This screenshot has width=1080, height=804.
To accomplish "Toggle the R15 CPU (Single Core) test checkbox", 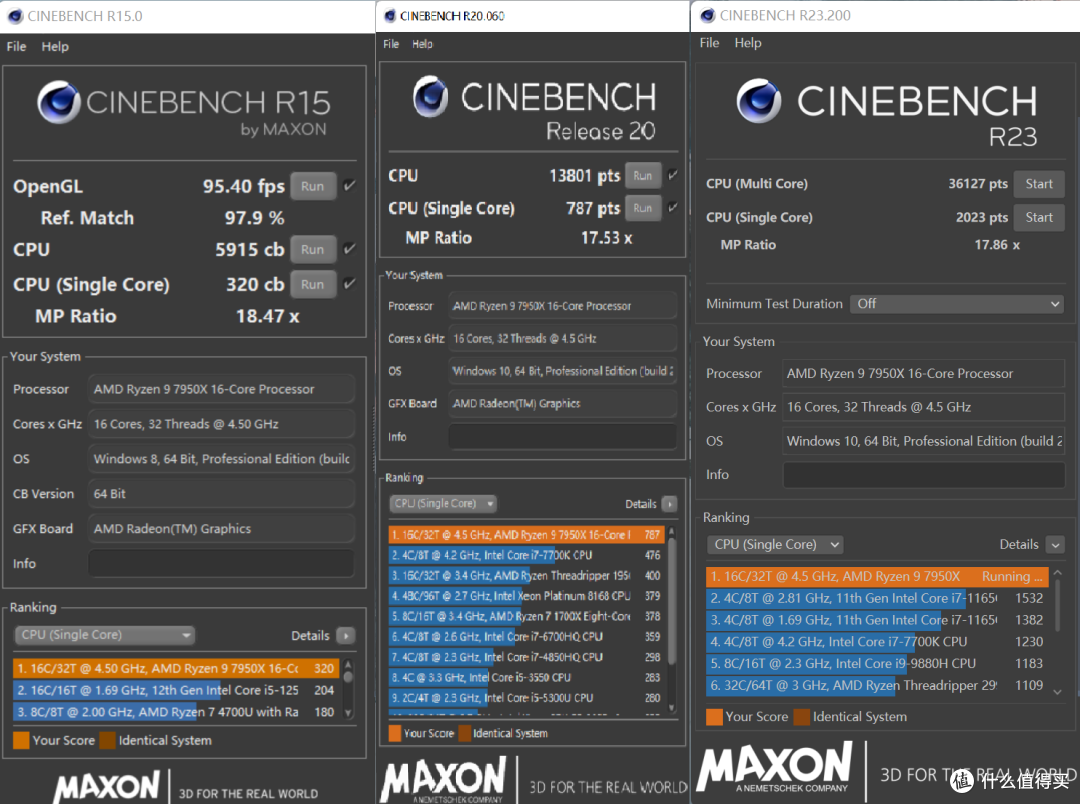I will tap(350, 283).
